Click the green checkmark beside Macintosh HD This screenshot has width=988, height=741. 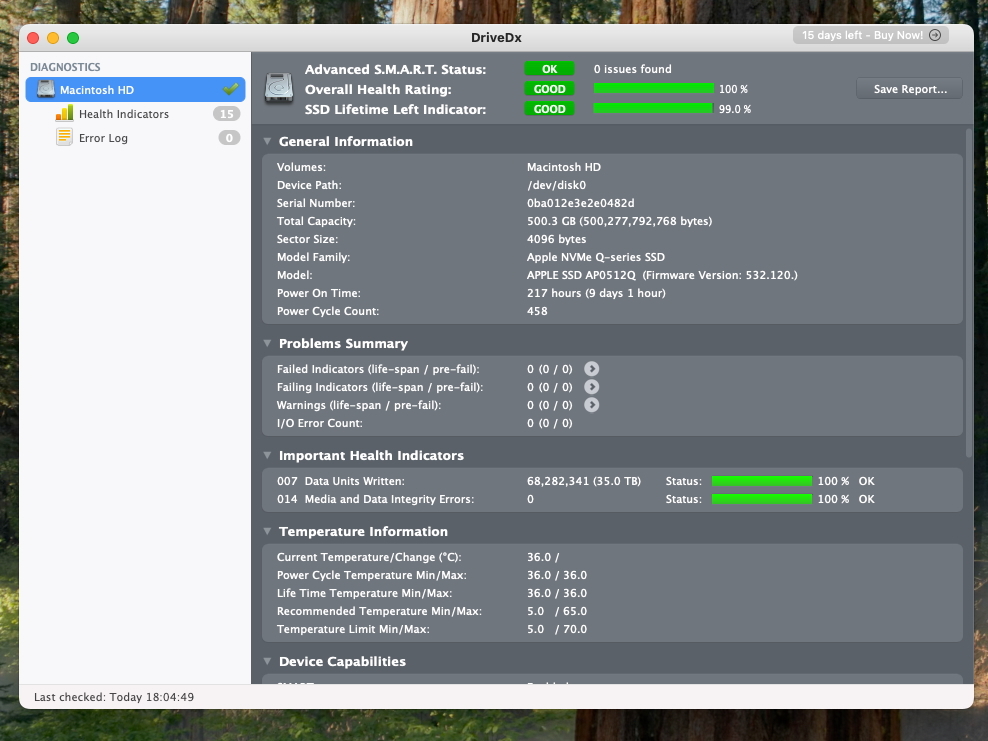coord(231,89)
